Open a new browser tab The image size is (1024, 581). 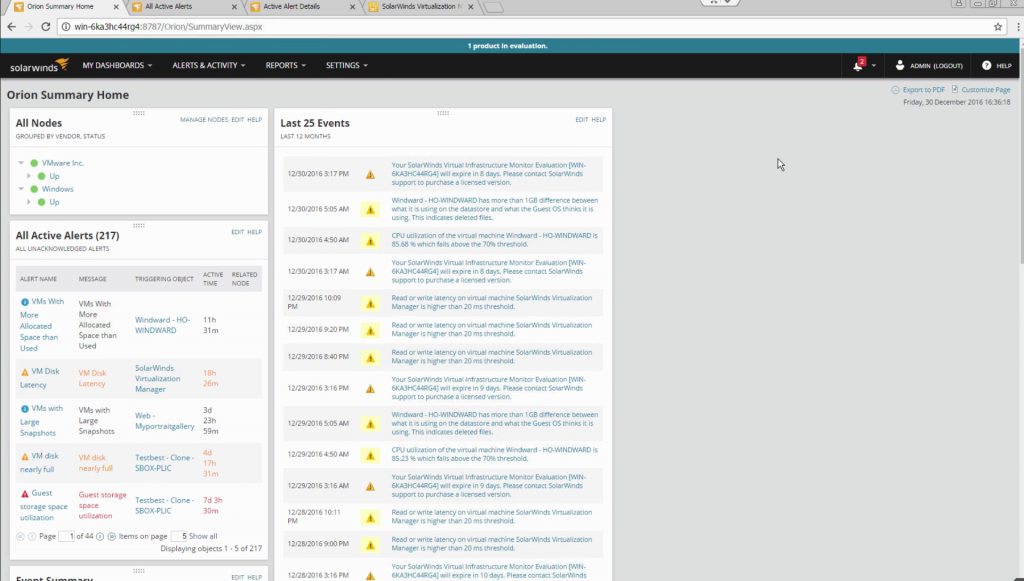pyautogui.click(x=494, y=8)
